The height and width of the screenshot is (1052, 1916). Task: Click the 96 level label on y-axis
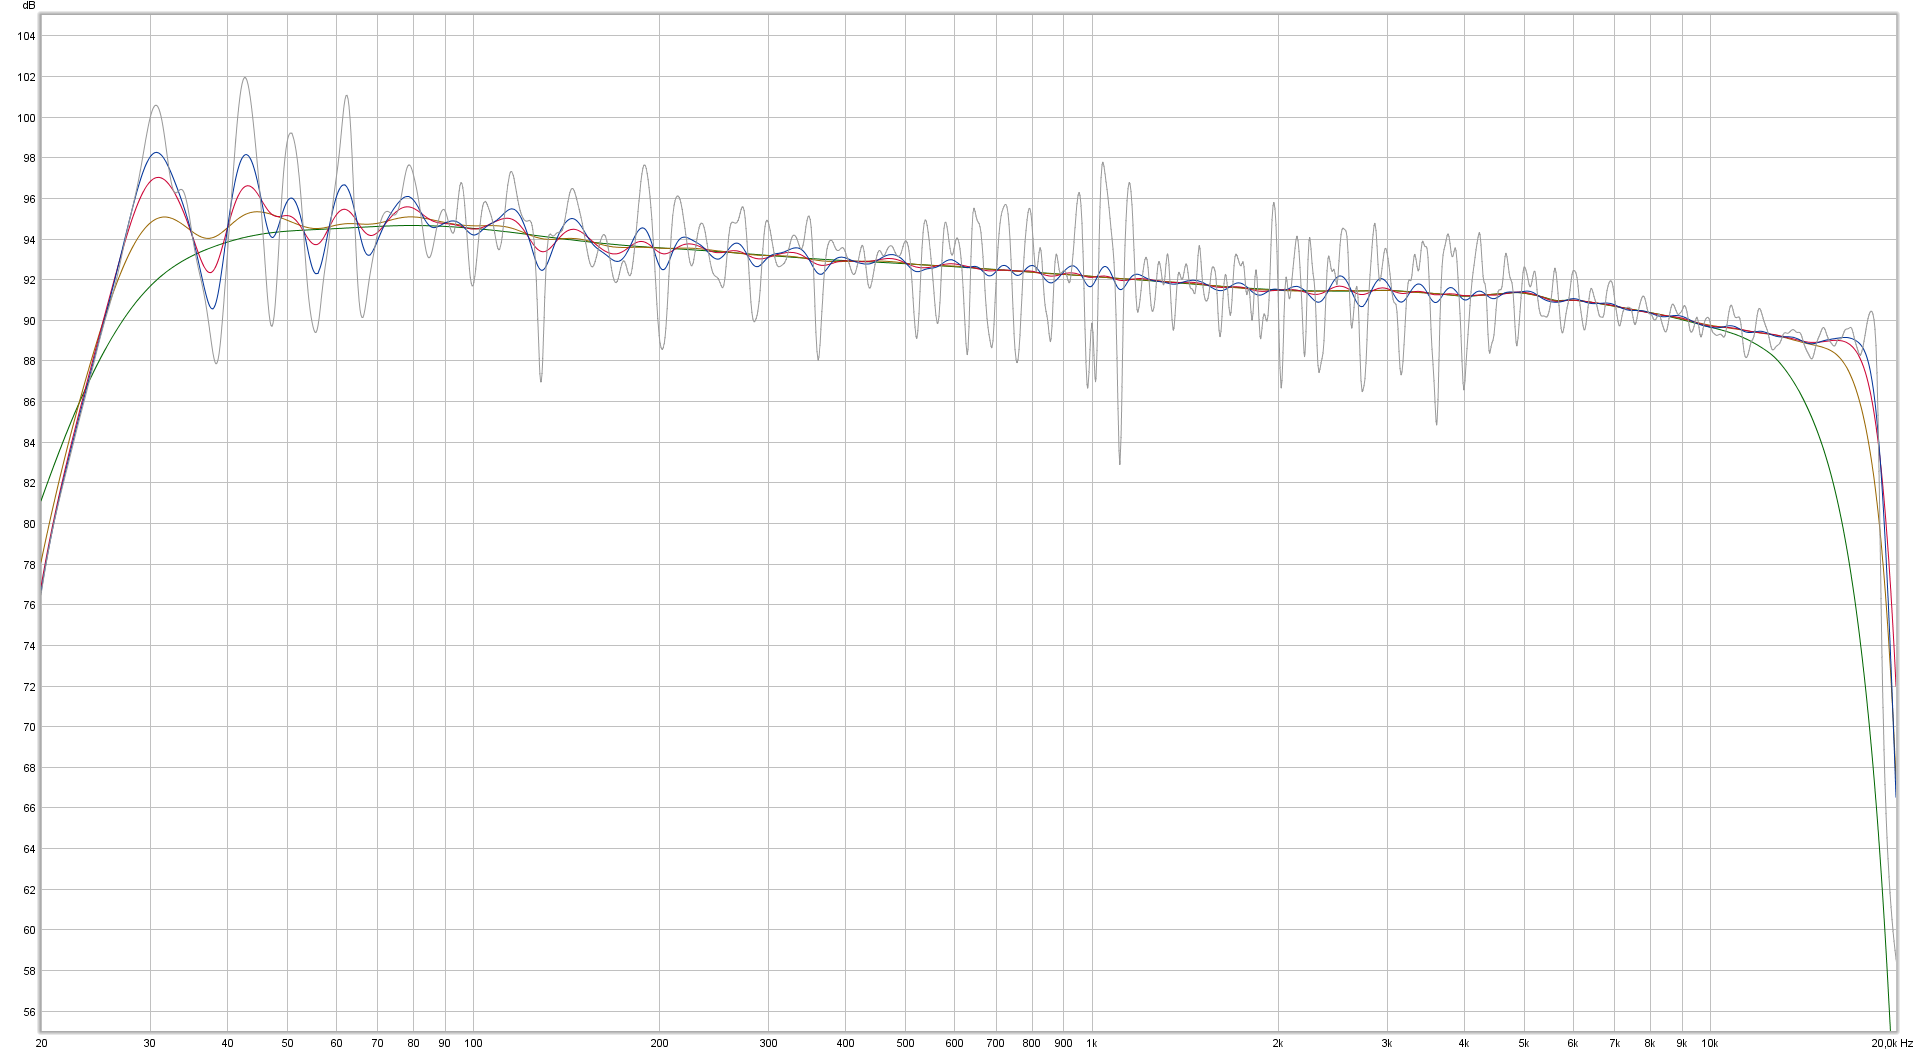point(29,199)
